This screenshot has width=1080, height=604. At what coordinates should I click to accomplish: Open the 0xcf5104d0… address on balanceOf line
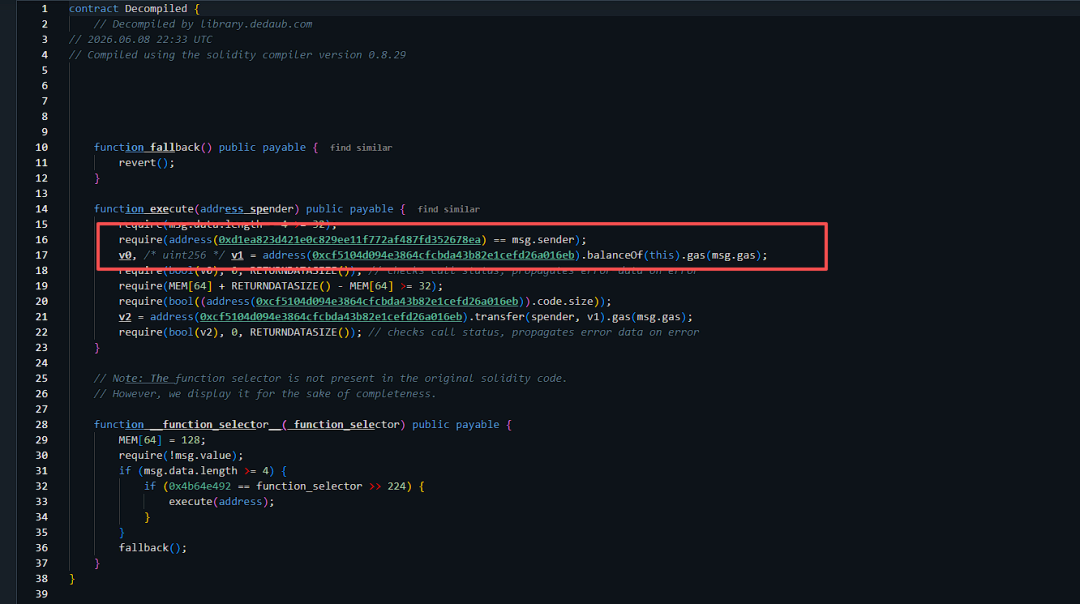click(x=443, y=255)
